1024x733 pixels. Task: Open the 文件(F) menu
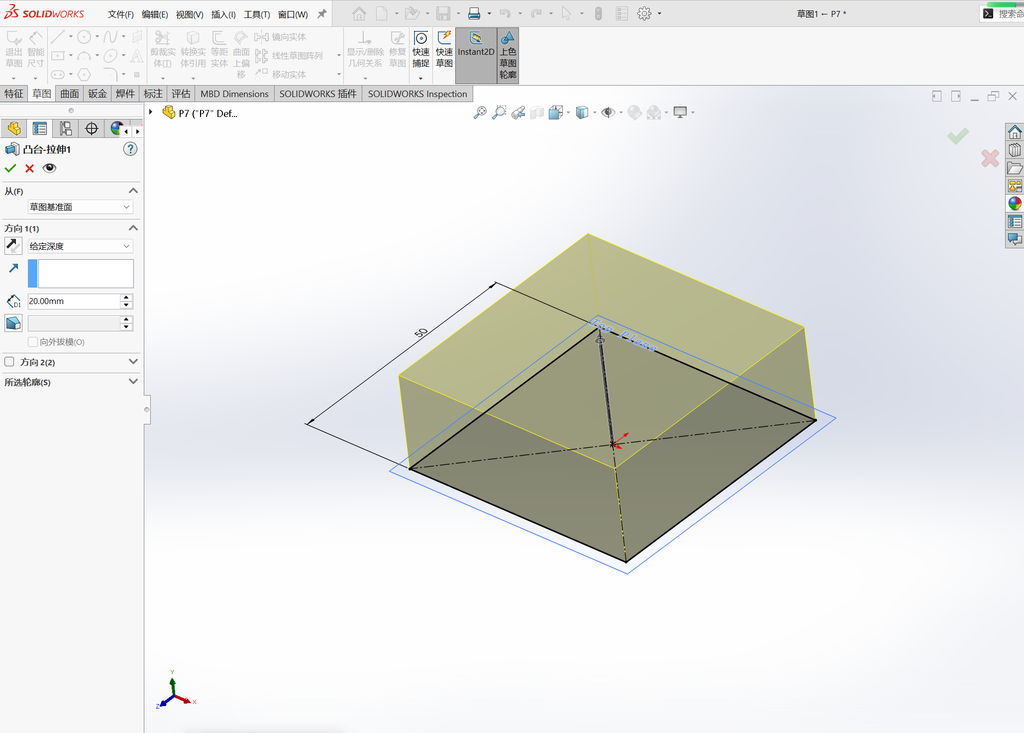coord(121,14)
